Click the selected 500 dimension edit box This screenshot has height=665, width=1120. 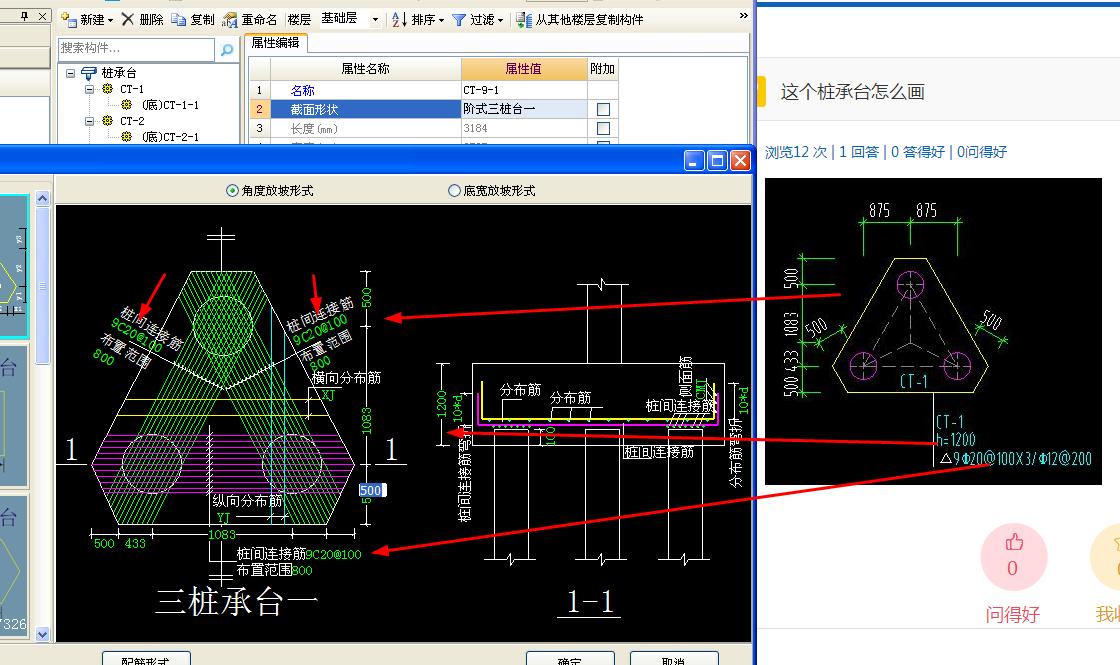coord(371,490)
